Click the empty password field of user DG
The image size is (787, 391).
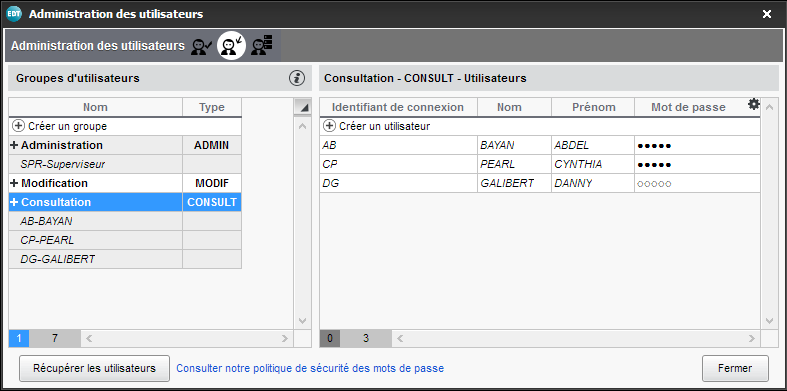pos(697,183)
